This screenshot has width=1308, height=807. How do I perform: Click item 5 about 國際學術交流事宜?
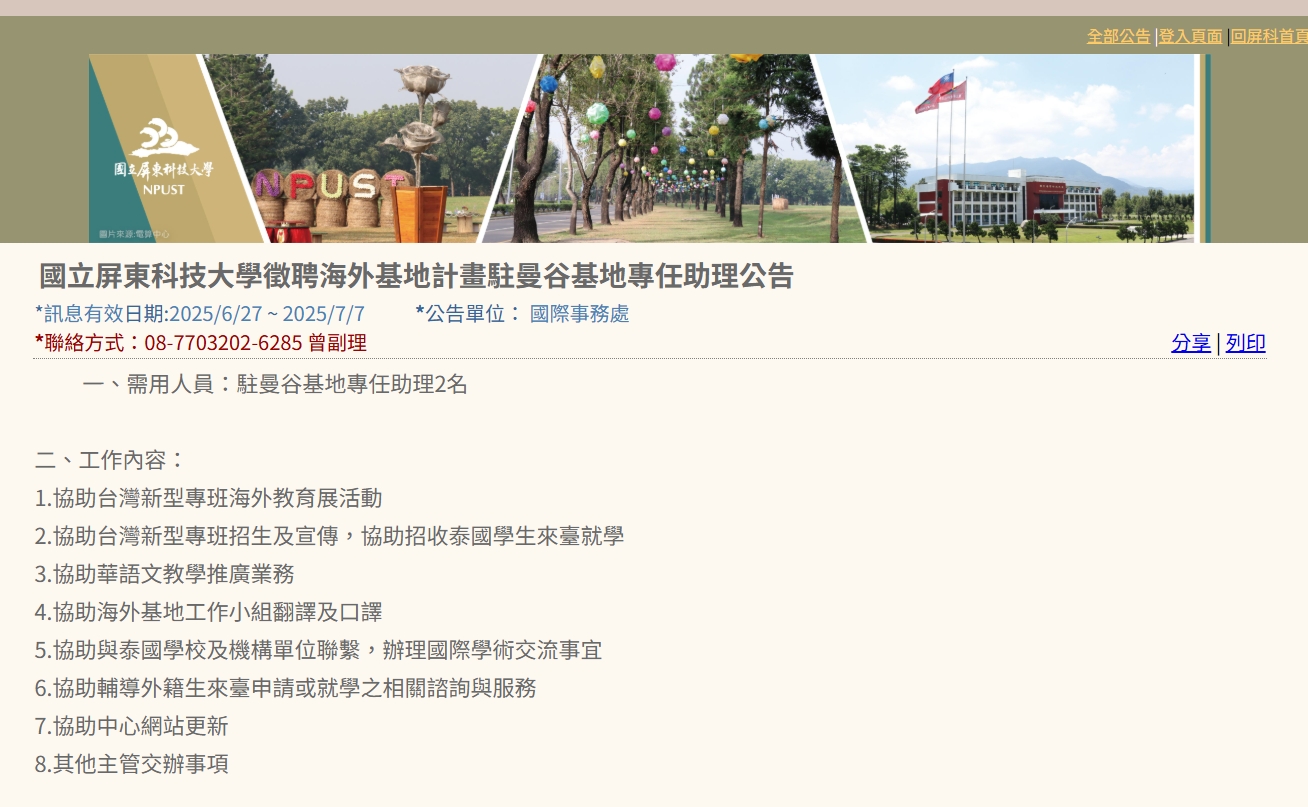point(318,650)
